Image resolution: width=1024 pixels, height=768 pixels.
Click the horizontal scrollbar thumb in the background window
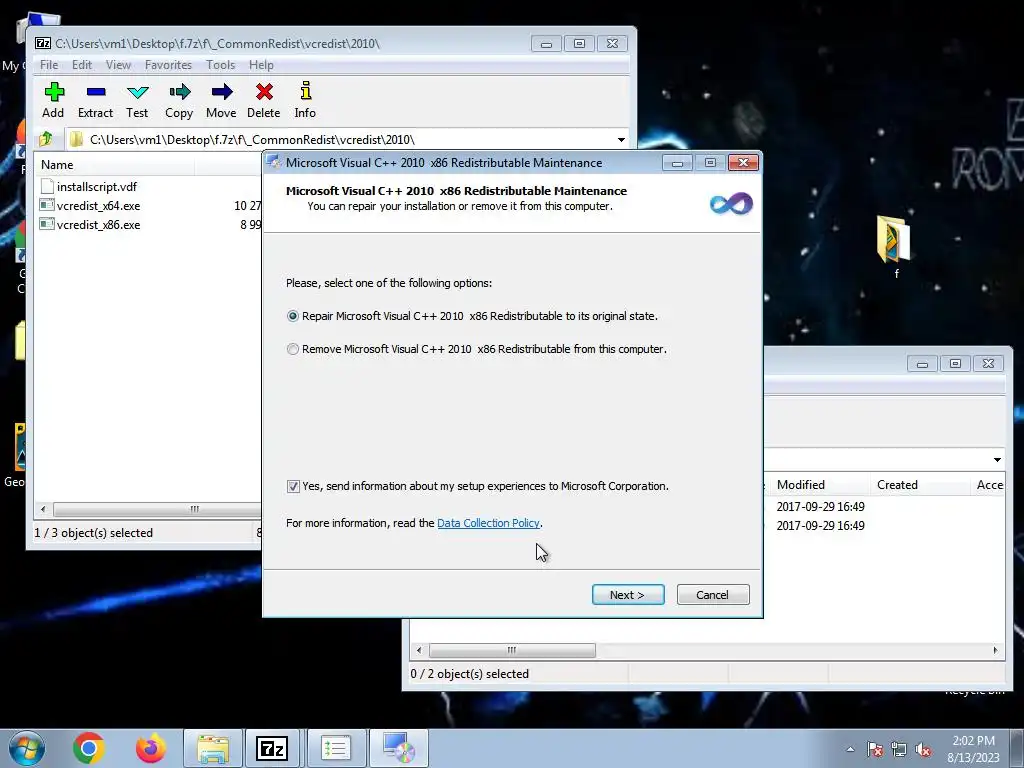point(512,650)
